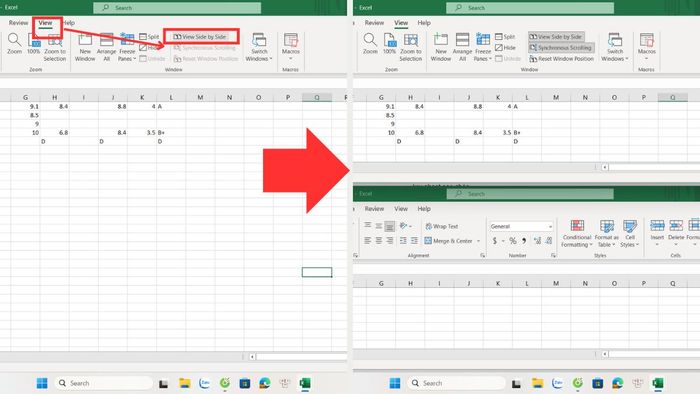Open Help tab in top-right Excel window
The width and height of the screenshot is (700, 394).
424,23
